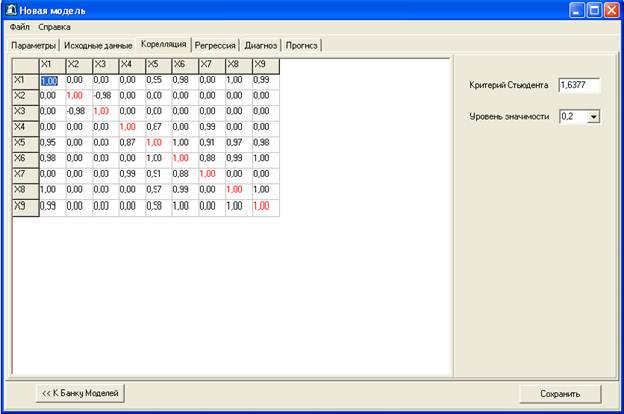Screen dimensions: 624x414
Task: Select row header X8
Action: (25, 191)
